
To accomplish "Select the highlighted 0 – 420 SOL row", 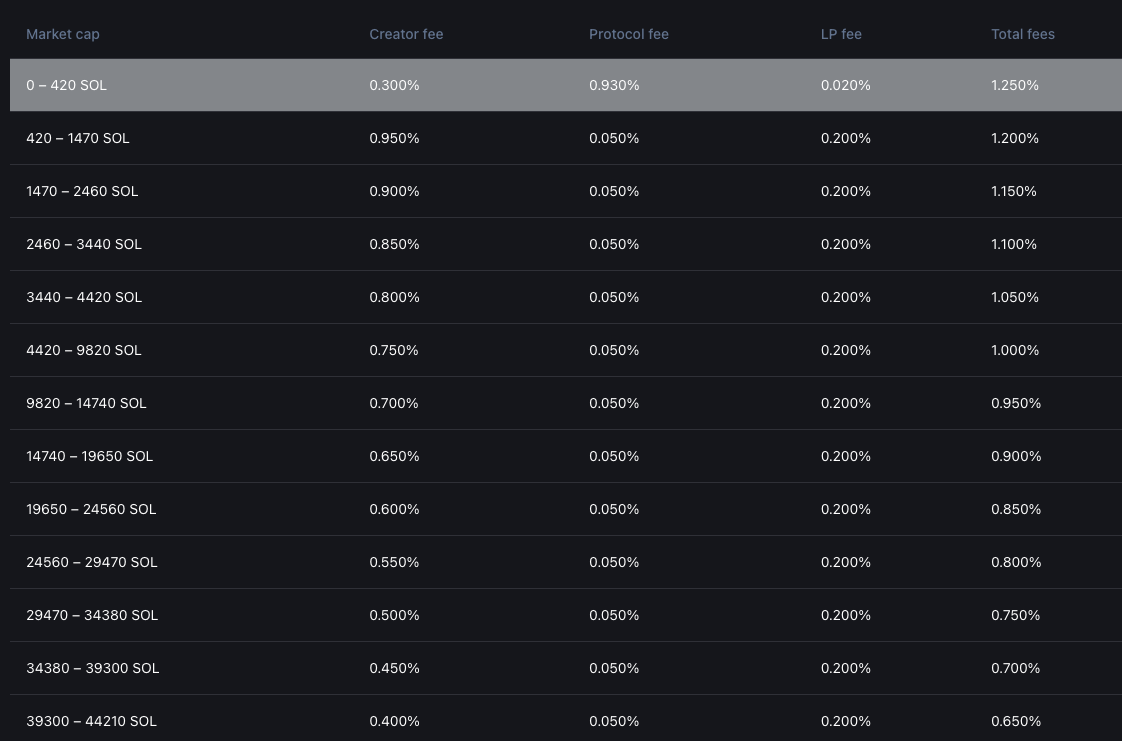I will [x=67, y=85].
